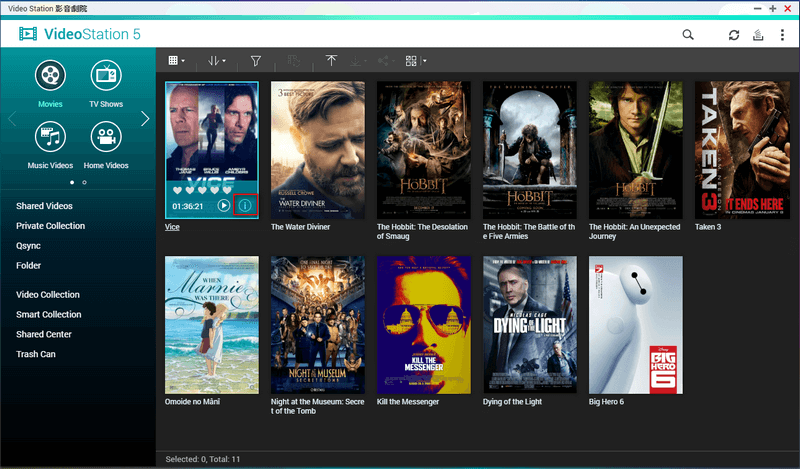Click the add-to-collection icon in toolbar

(x=294, y=61)
